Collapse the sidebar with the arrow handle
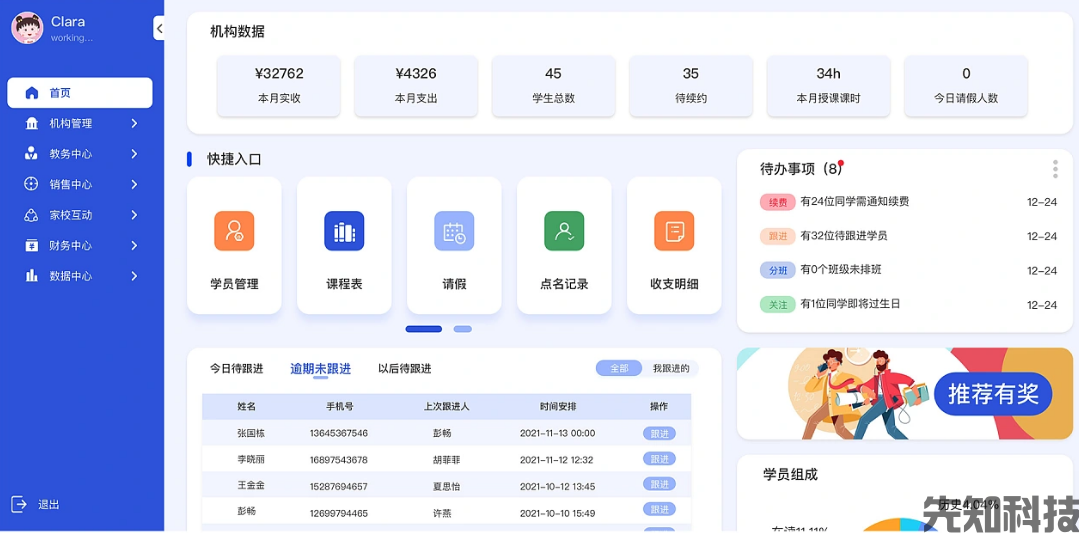The image size is (1079, 533). (x=159, y=28)
